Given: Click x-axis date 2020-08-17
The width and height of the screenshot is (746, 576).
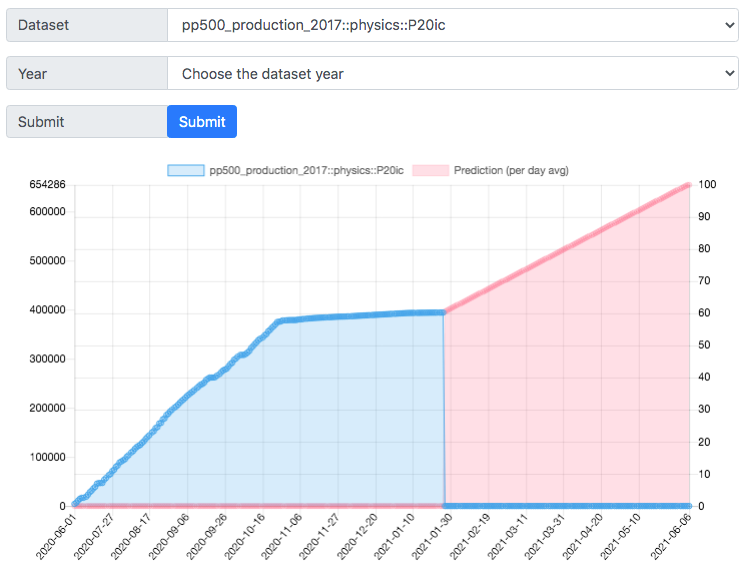Looking at the screenshot, I should pos(131,537).
